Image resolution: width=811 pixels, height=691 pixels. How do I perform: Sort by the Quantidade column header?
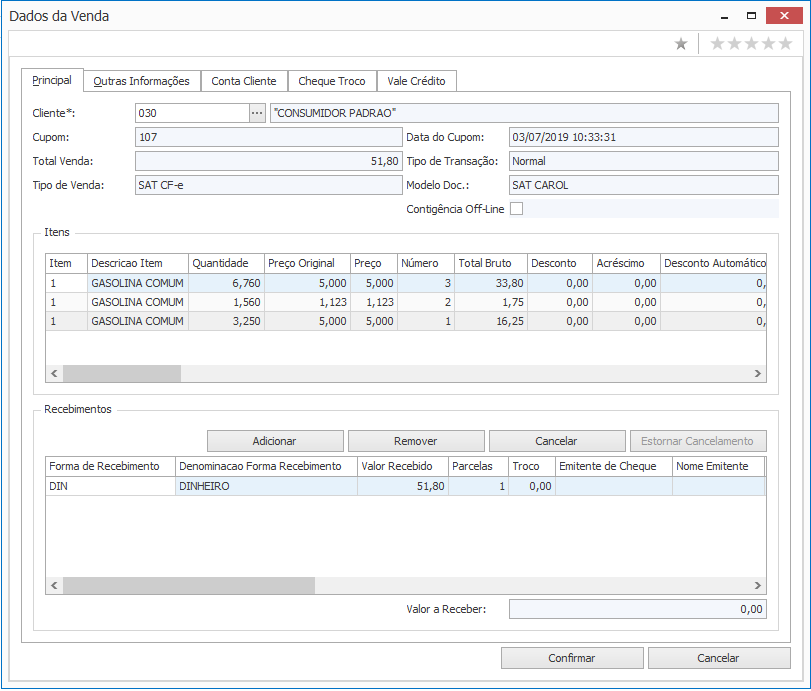point(227,263)
